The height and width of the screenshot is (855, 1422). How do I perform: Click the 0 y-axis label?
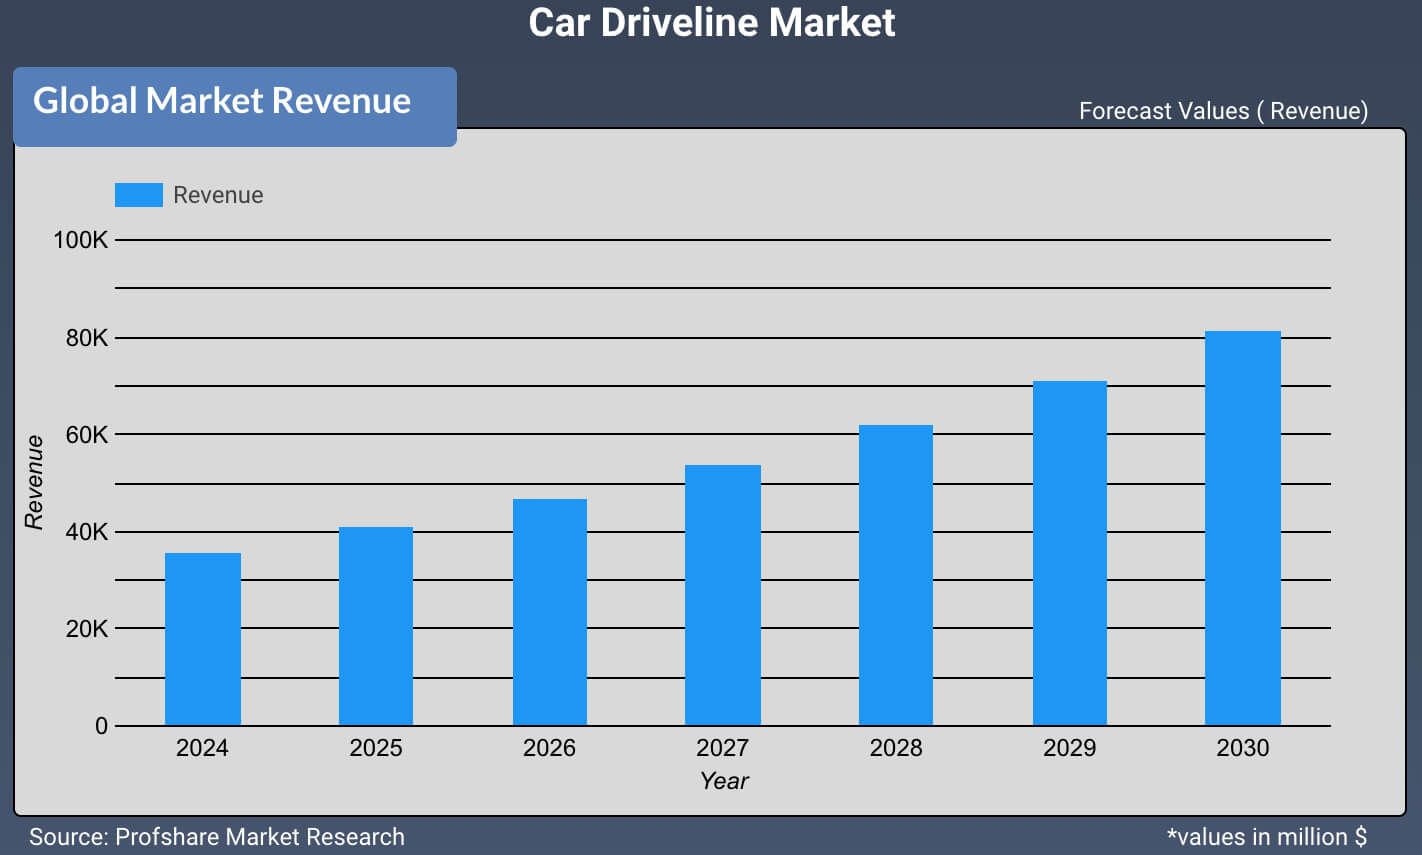pyautogui.click(x=101, y=726)
